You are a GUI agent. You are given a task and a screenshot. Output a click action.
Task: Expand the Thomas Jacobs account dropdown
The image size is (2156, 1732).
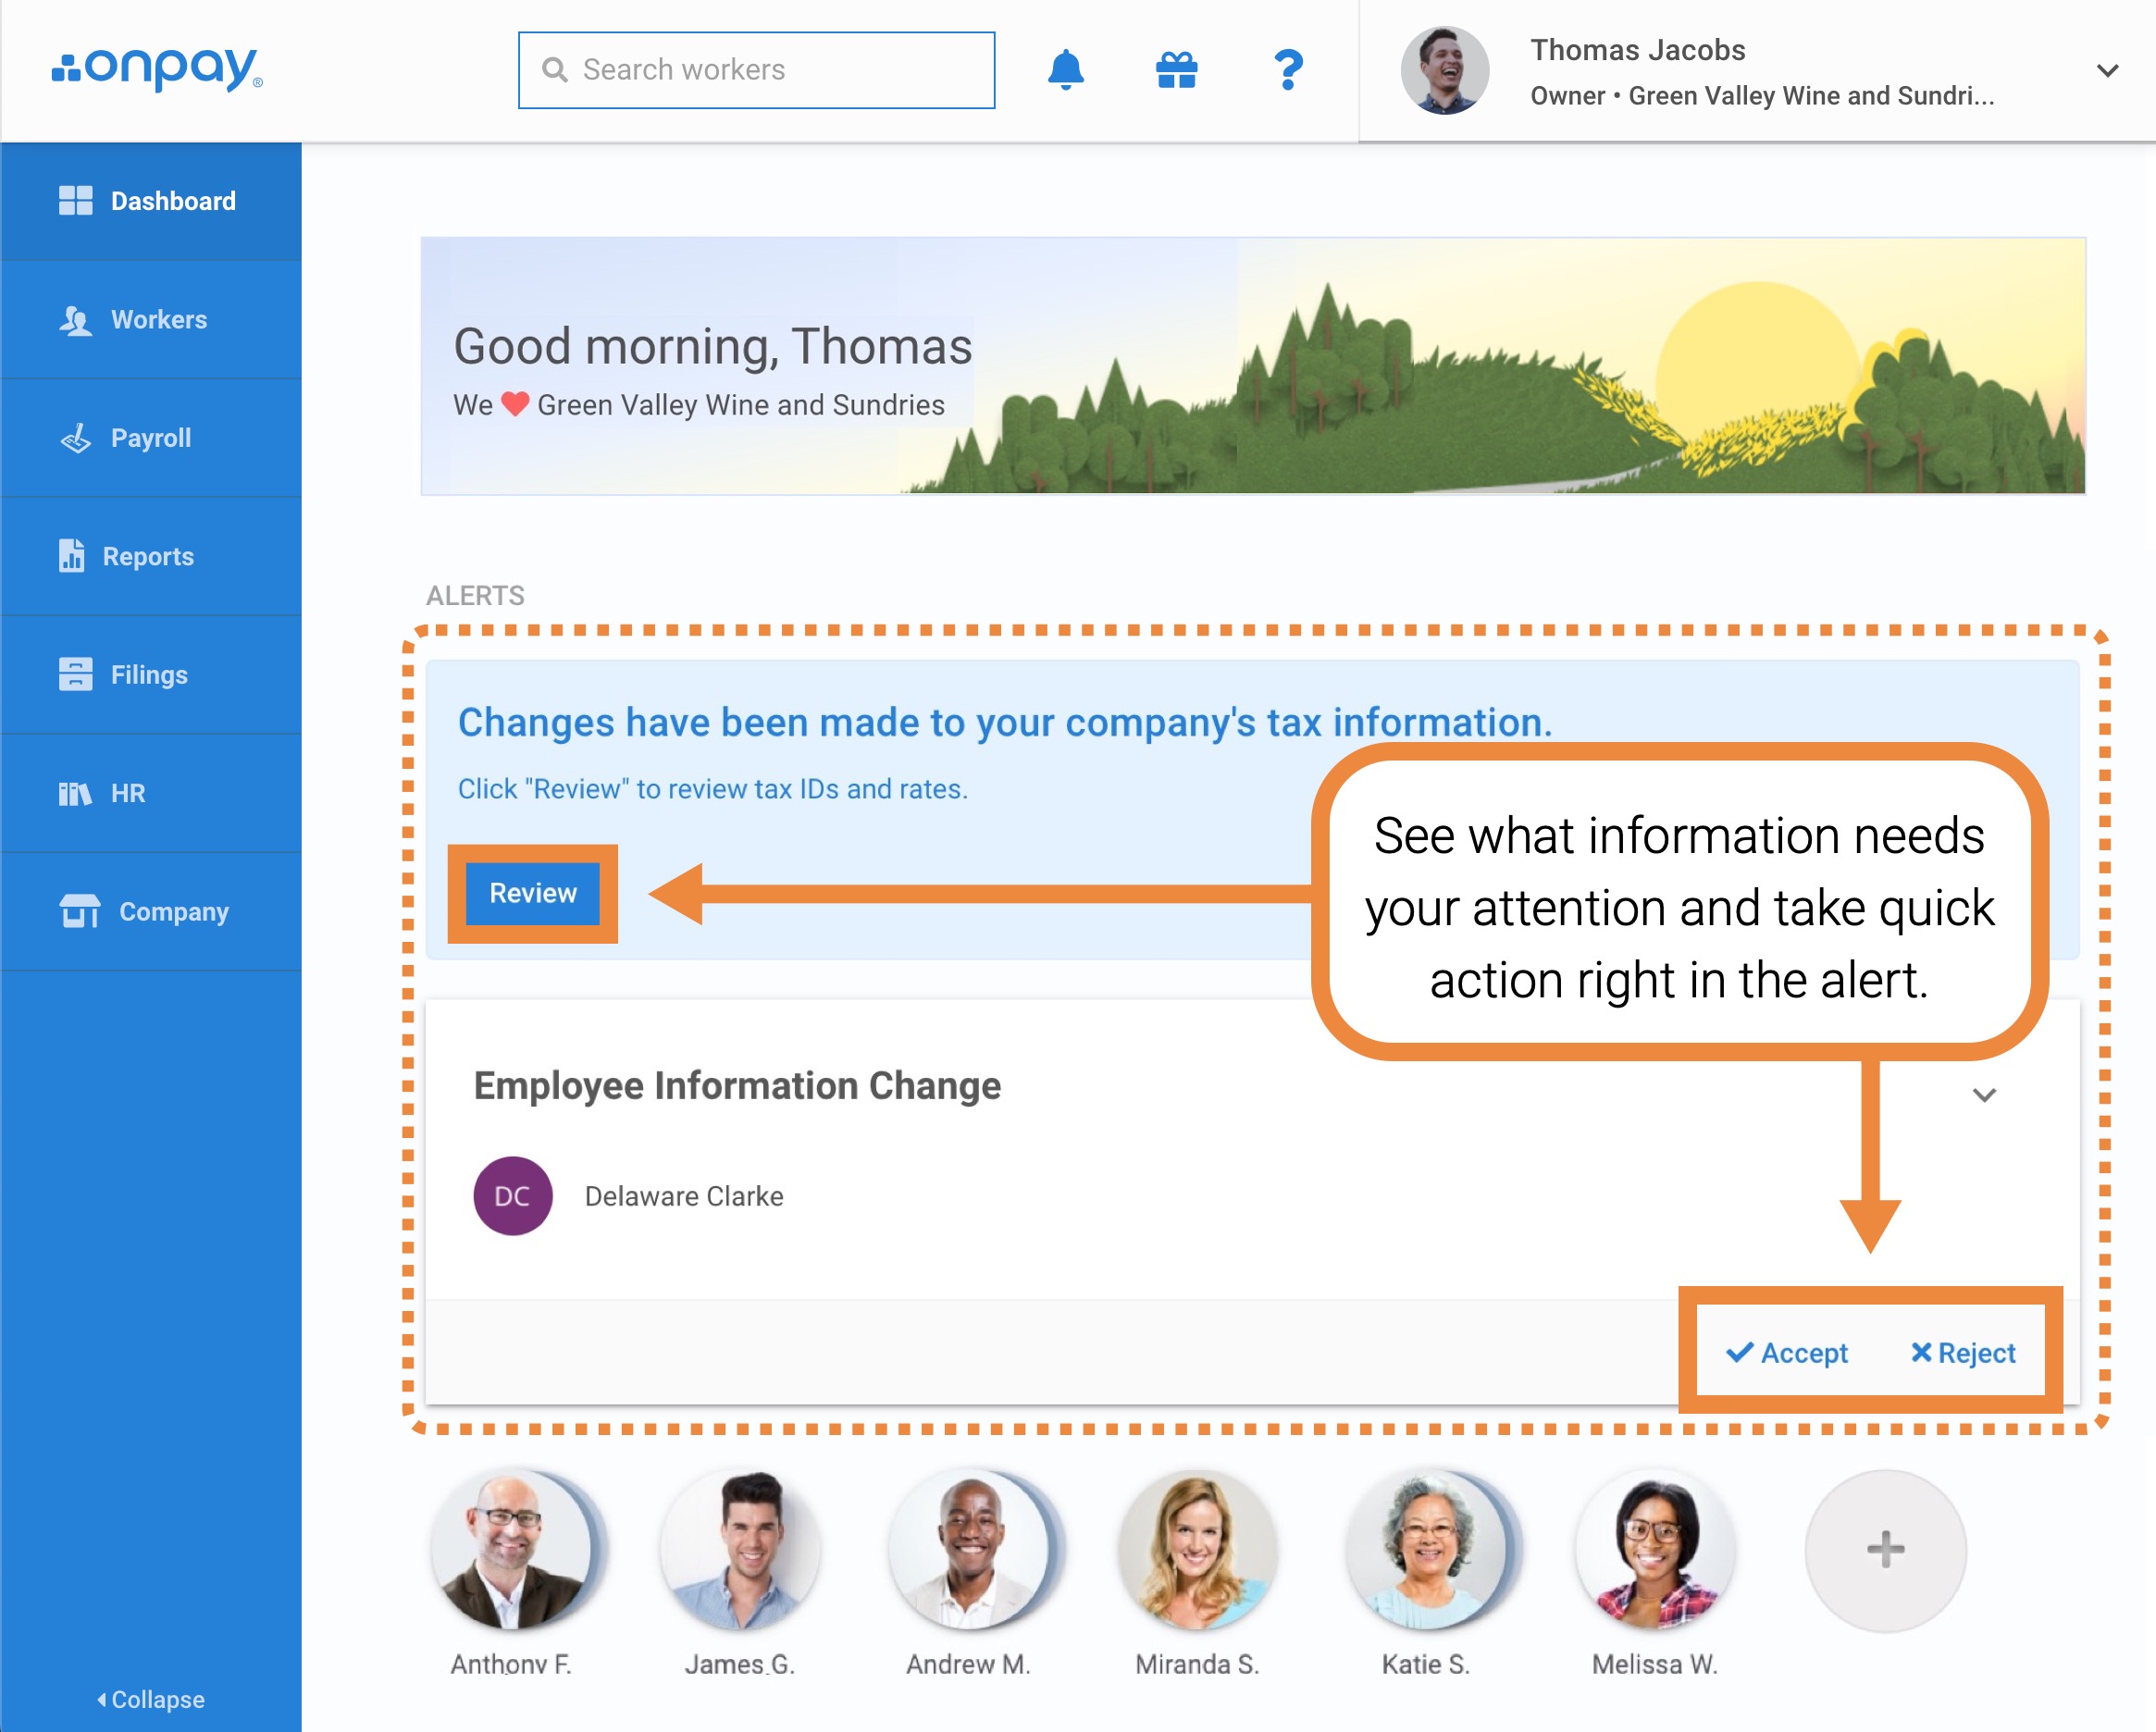[2107, 70]
